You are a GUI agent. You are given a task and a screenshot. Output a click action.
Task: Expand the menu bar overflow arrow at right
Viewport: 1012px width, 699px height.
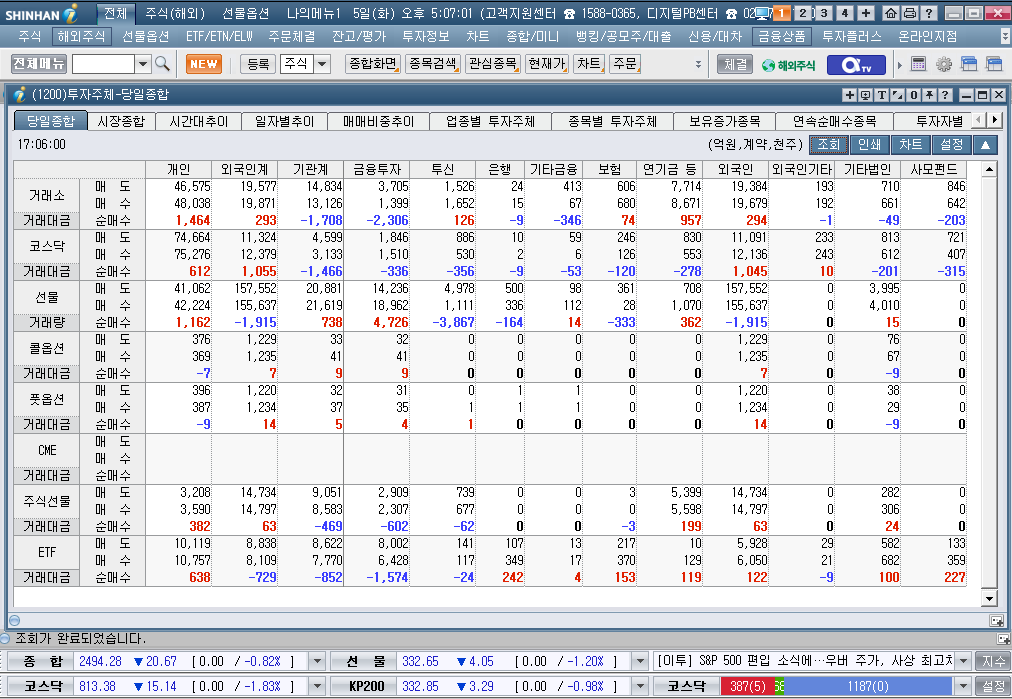coord(1005,37)
